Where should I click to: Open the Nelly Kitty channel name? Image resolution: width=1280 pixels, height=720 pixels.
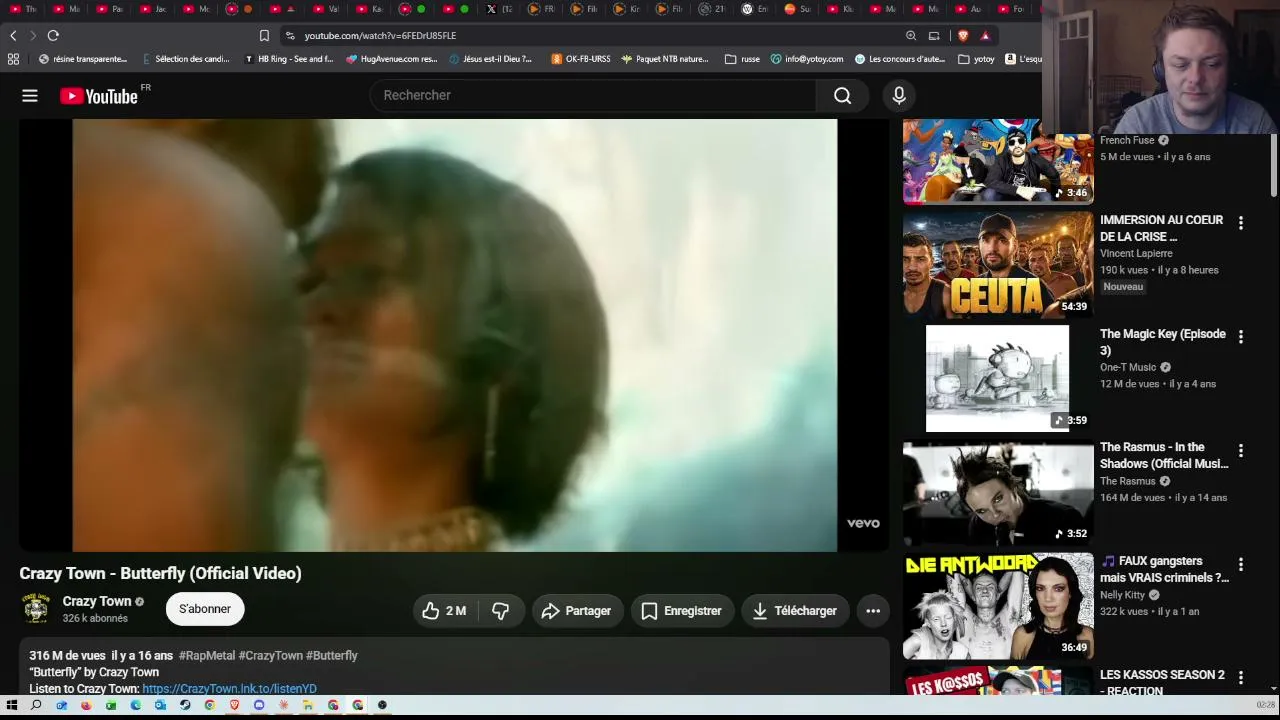[x=1122, y=595]
